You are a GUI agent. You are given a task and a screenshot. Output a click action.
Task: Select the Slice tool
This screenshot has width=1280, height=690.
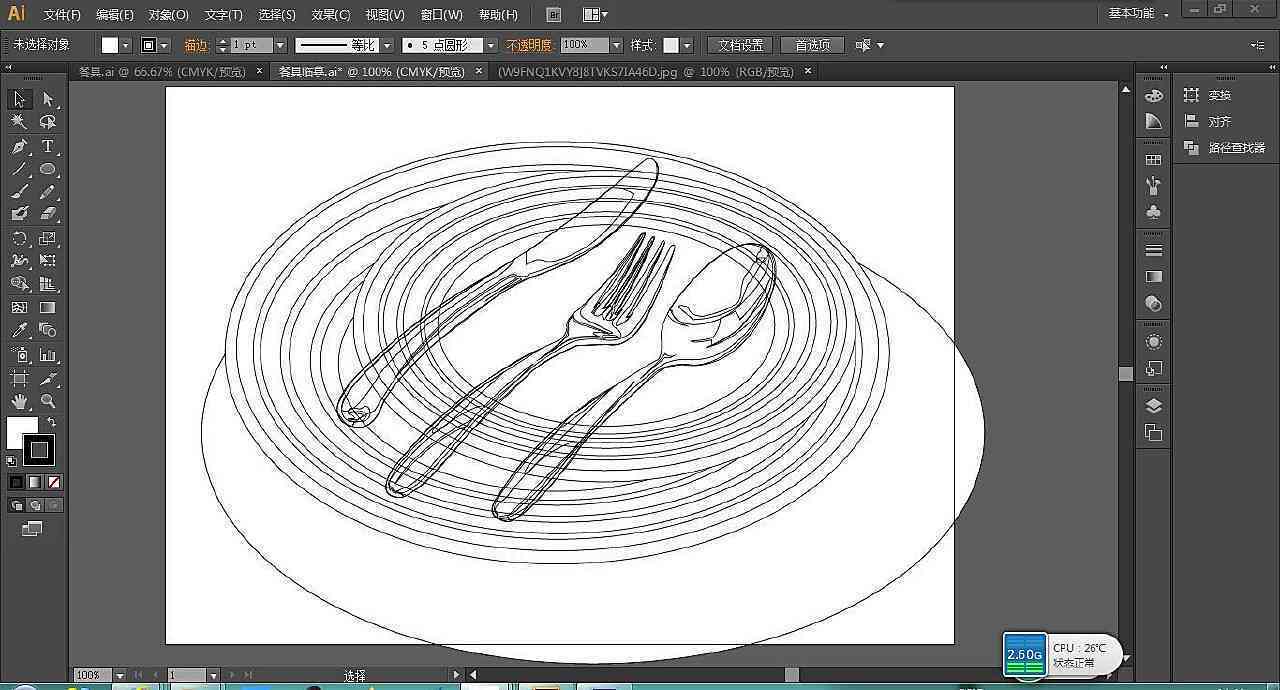[47, 379]
